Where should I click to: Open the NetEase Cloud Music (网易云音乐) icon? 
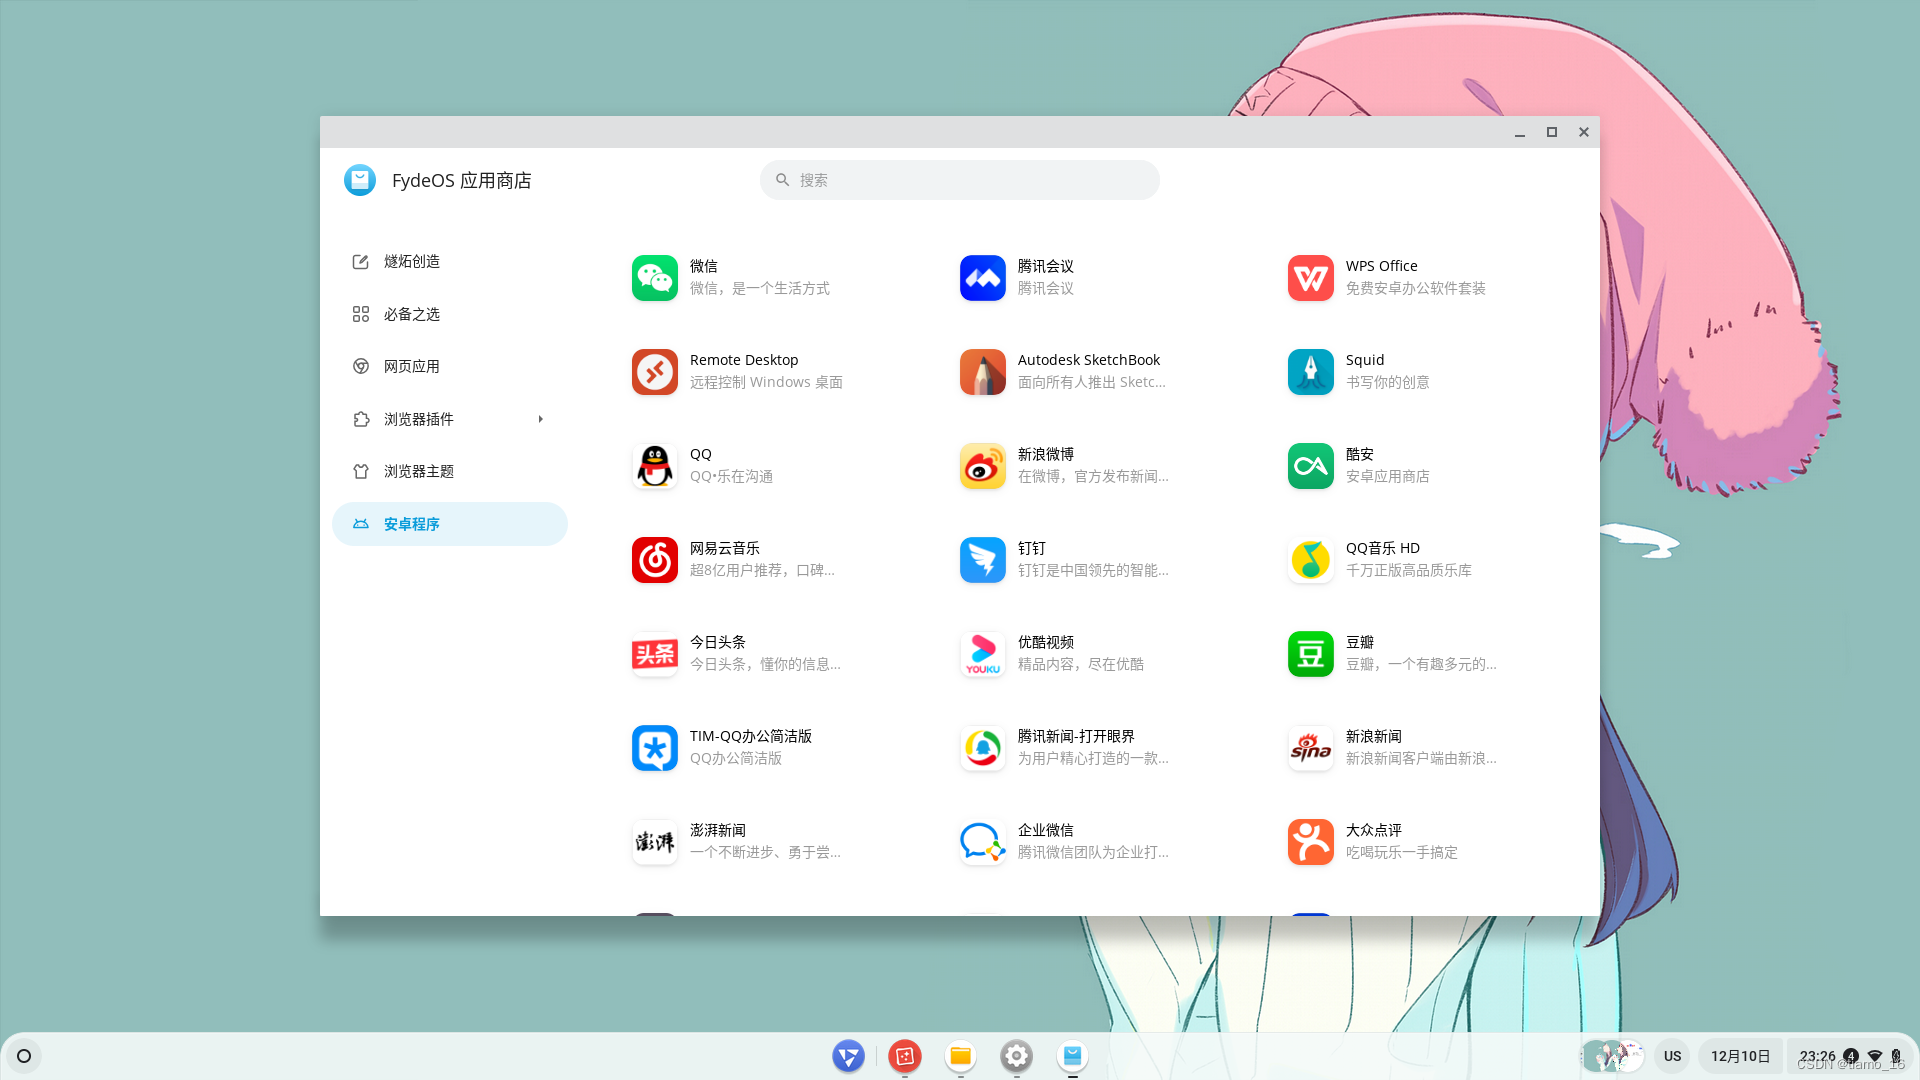pyautogui.click(x=654, y=560)
